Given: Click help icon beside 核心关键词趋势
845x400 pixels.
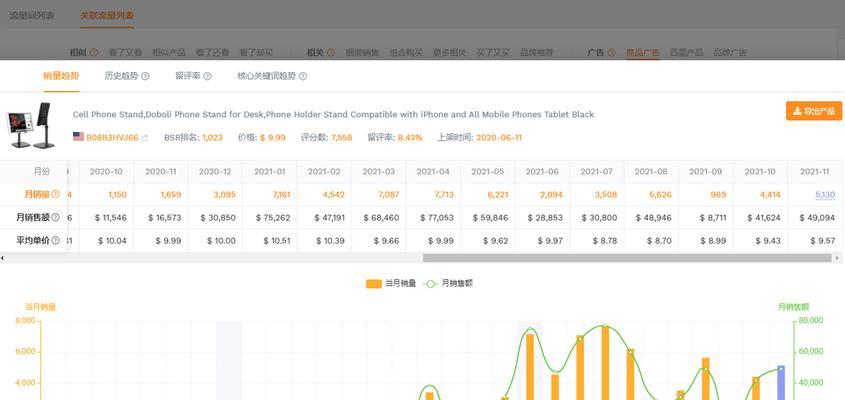Looking at the screenshot, I should (302, 77).
